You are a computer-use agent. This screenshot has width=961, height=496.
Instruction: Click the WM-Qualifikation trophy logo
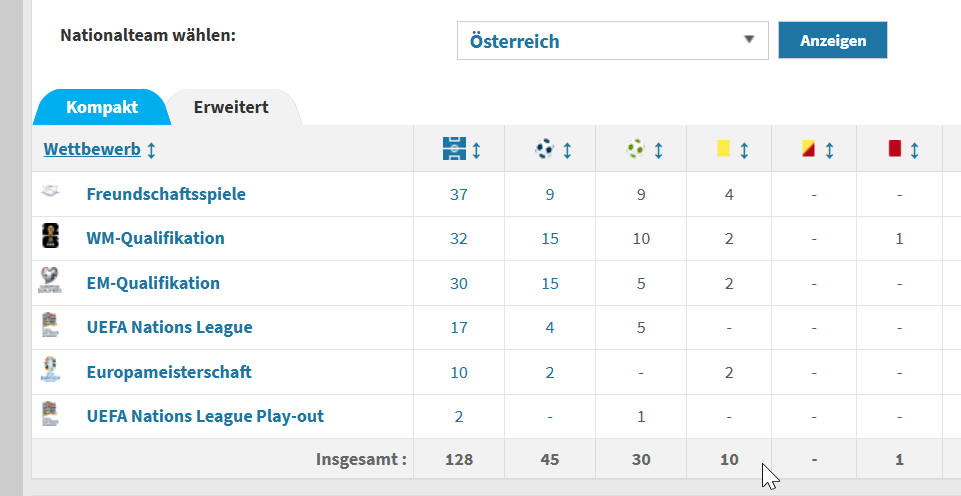click(50, 238)
